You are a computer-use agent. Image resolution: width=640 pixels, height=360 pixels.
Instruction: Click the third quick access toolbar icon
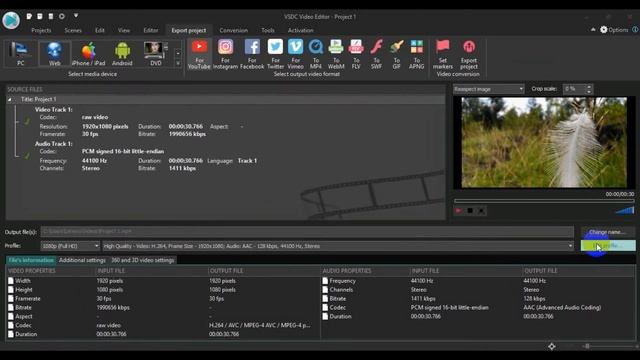tap(51, 16)
